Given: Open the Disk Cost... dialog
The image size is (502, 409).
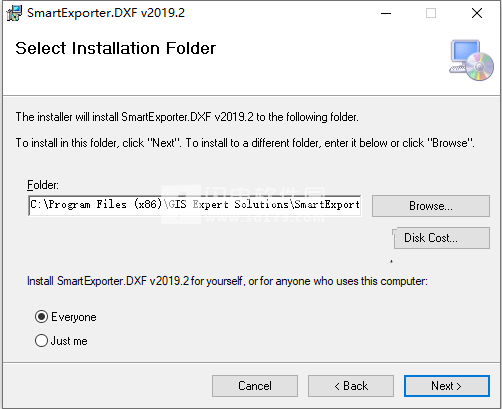Looking at the screenshot, I should click(441, 238).
